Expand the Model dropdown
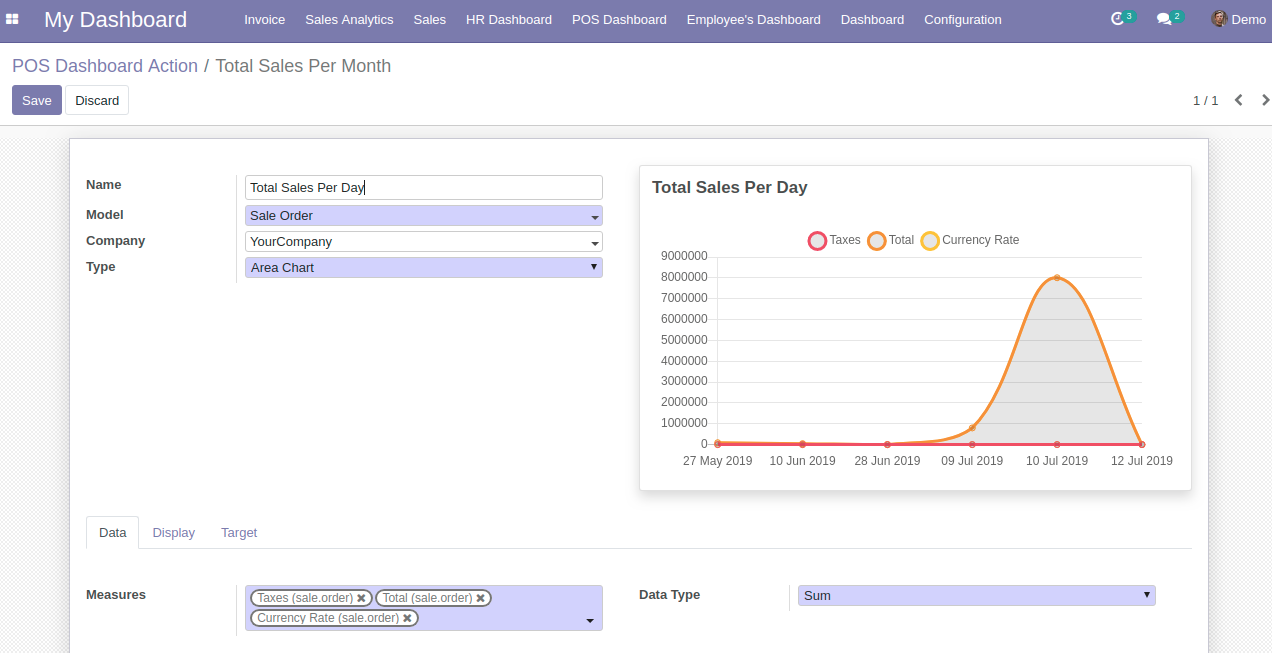 pyautogui.click(x=594, y=216)
